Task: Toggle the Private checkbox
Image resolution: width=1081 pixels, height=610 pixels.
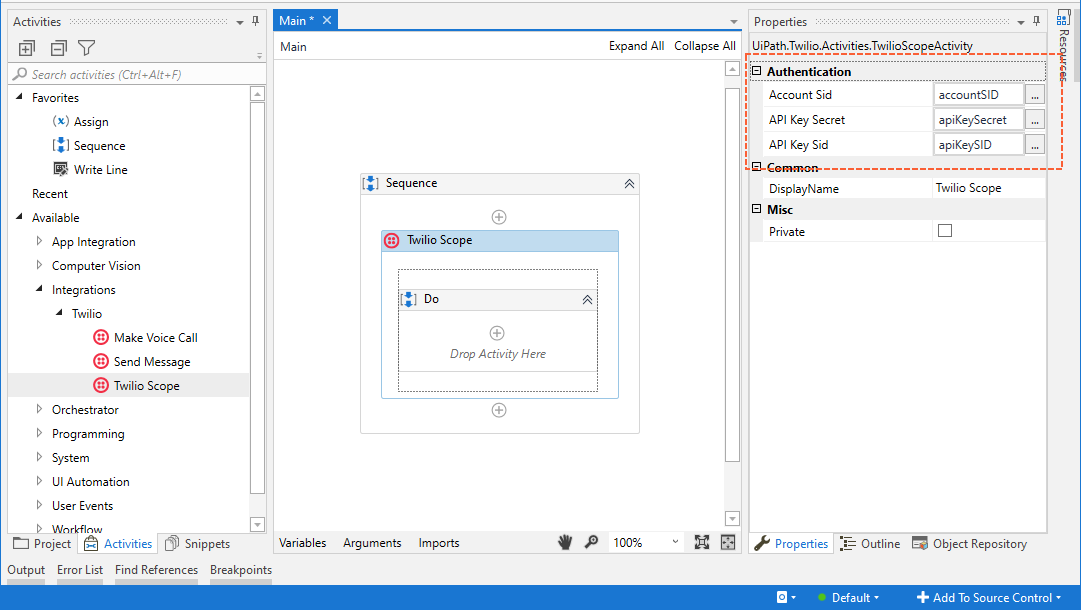Action: (945, 230)
